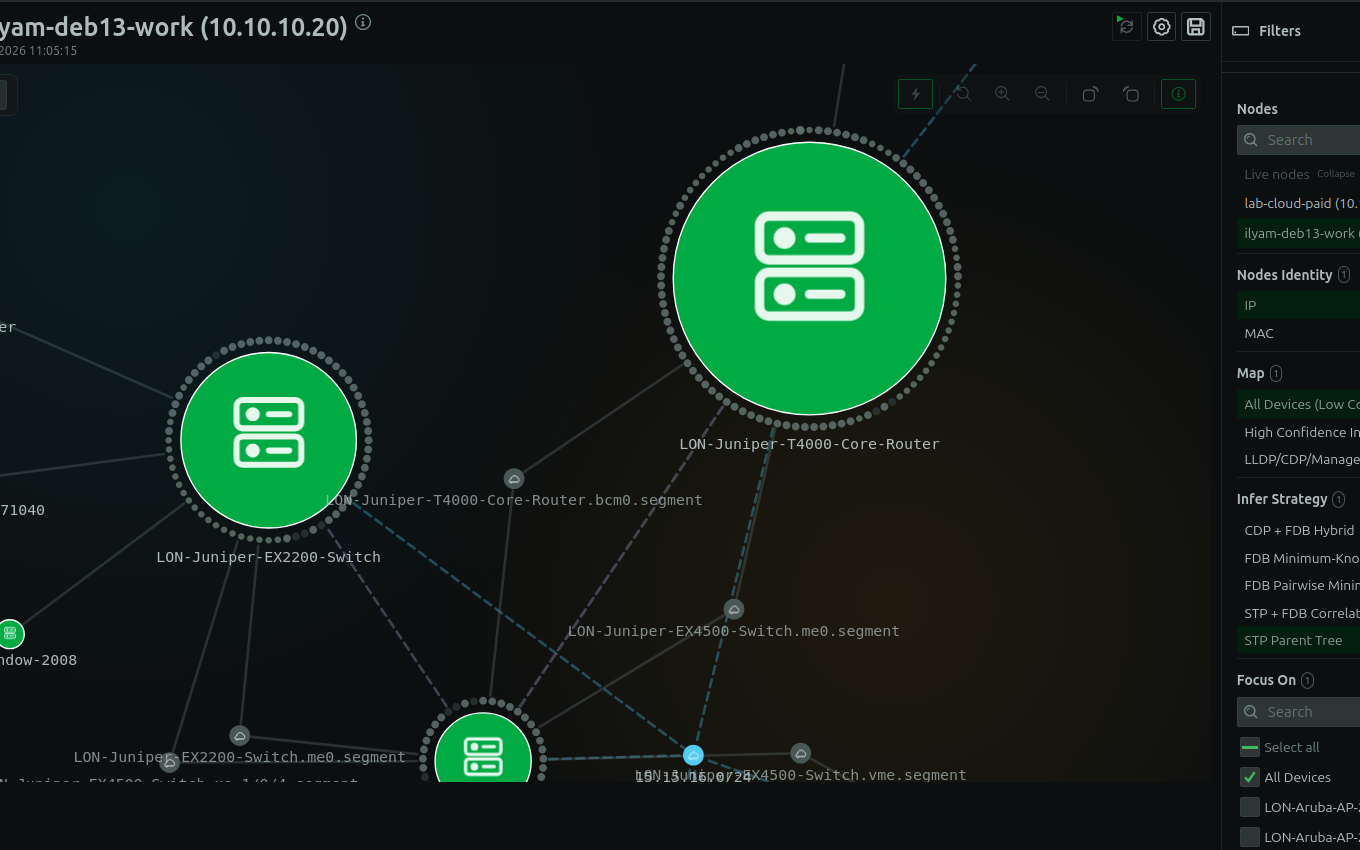Click the Map filter count badge
The image size is (1360, 850).
coord(1276,373)
